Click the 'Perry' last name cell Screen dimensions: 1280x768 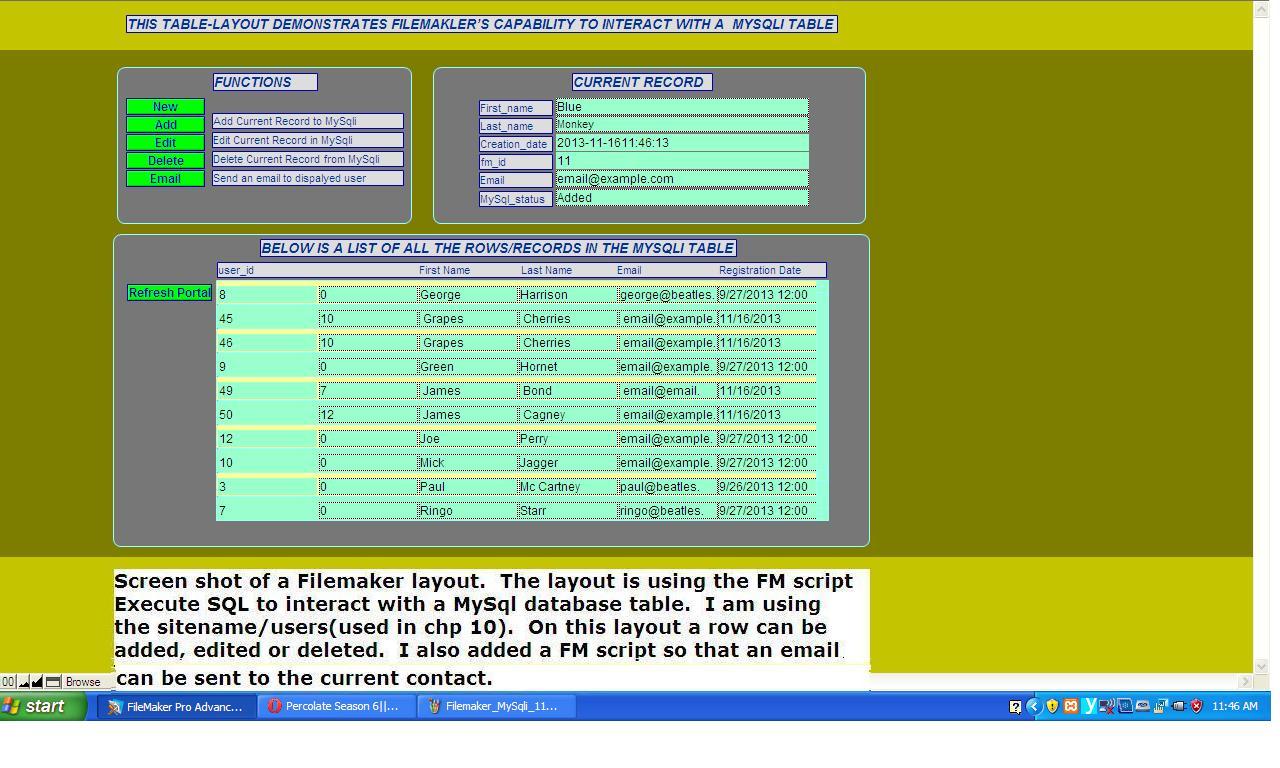click(567, 439)
